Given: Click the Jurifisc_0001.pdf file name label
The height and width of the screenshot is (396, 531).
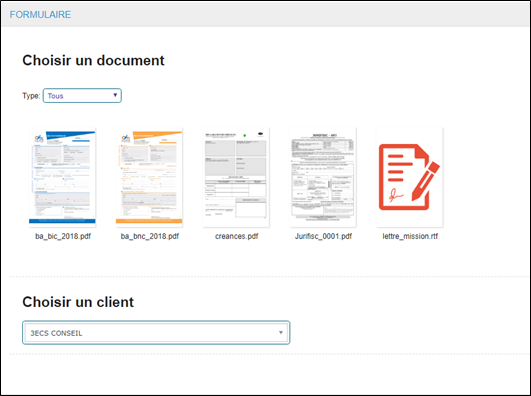Looking at the screenshot, I should coord(323,236).
